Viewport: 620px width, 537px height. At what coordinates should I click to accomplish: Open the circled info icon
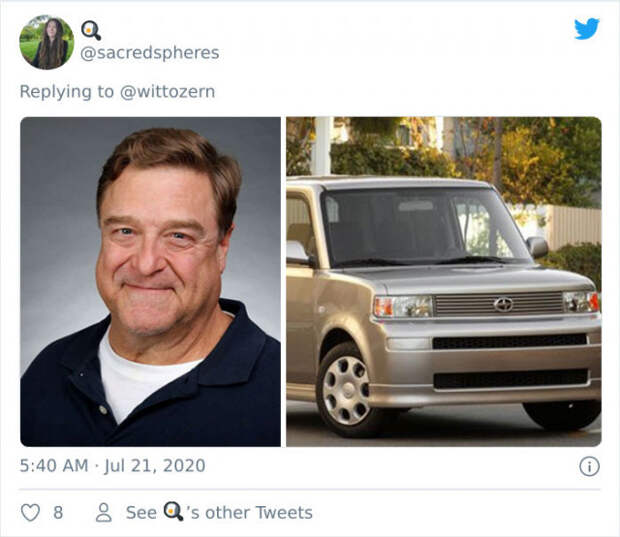tap(589, 466)
